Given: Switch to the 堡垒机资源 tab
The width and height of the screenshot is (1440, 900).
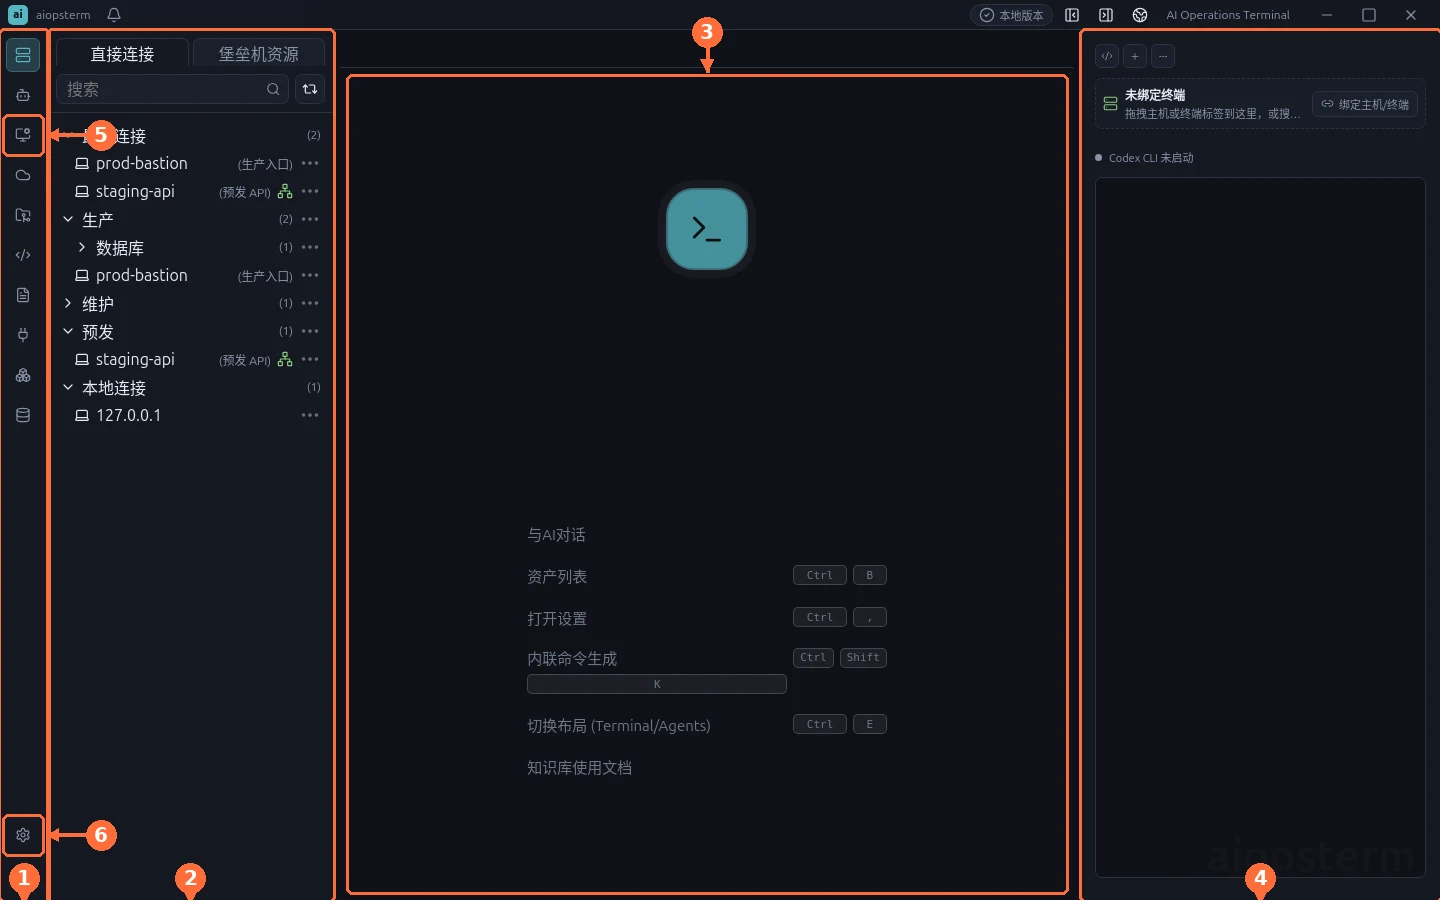Looking at the screenshot, I should coord(259,54).
